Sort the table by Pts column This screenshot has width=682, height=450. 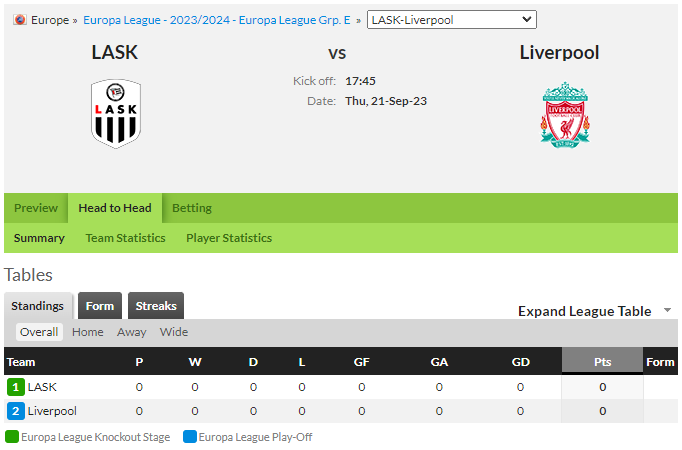[x=602, y=362]
